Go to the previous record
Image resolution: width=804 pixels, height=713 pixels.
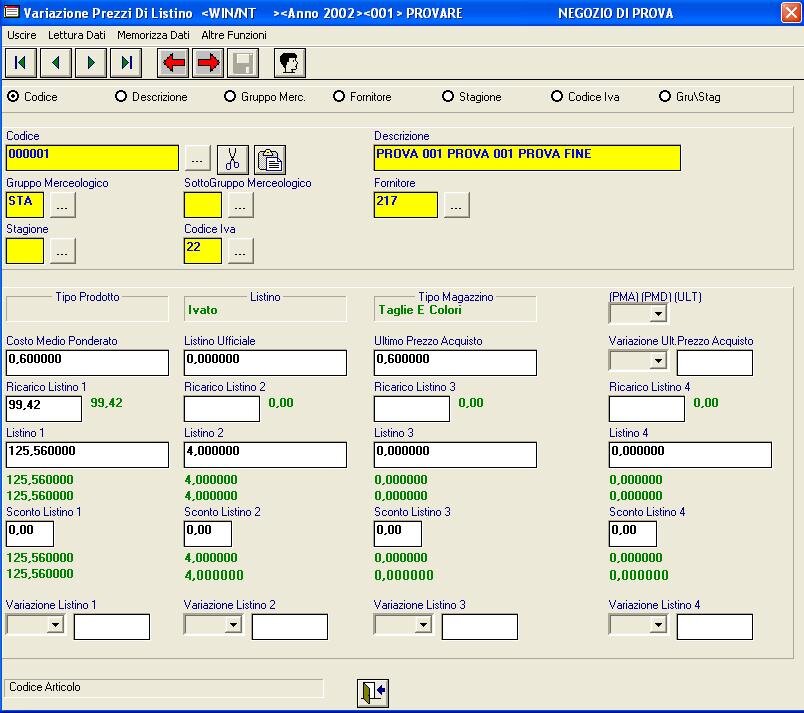point(55,63)
